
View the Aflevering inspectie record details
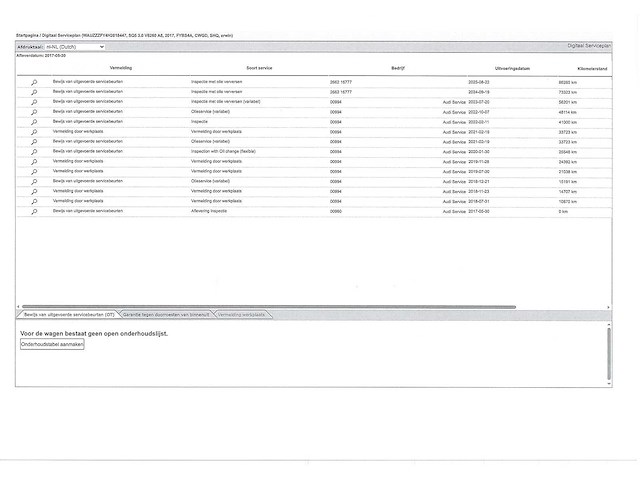pyautogui.click(x=34, y=211)
